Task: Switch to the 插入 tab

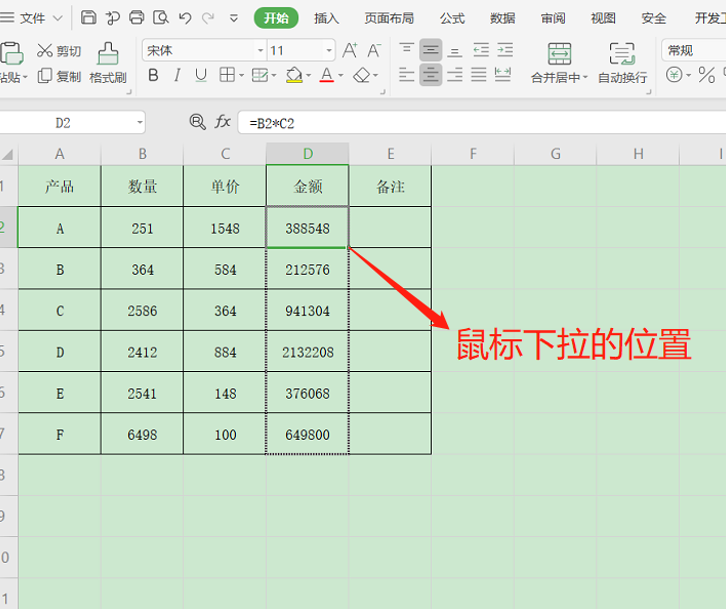Action: (x=326, y=18)
